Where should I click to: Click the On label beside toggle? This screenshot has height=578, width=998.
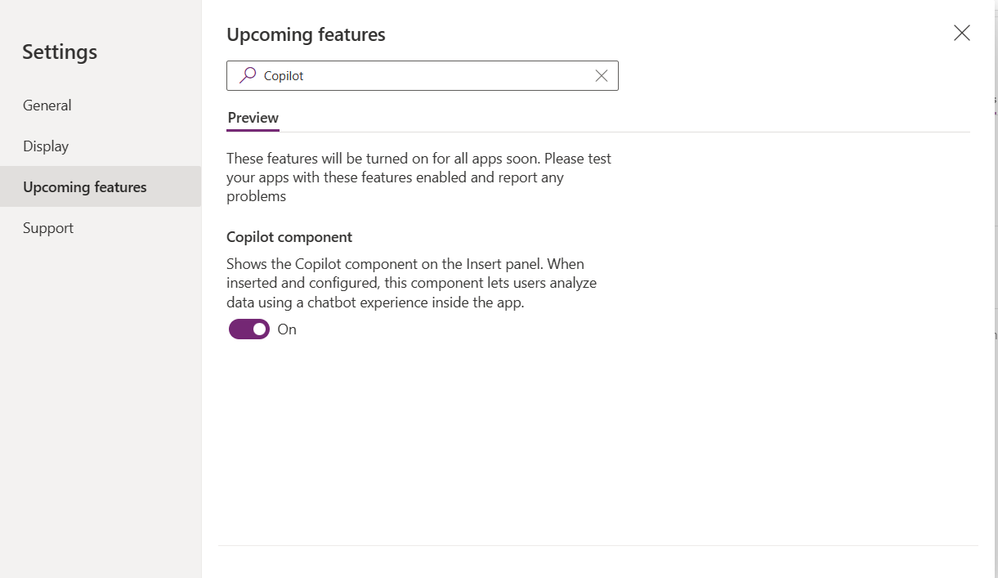pos(287,329)
